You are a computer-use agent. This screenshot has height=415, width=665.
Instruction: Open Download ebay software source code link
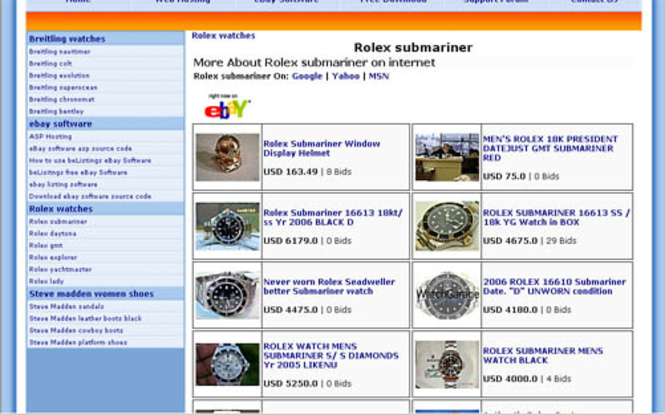[x=90, y=196]
